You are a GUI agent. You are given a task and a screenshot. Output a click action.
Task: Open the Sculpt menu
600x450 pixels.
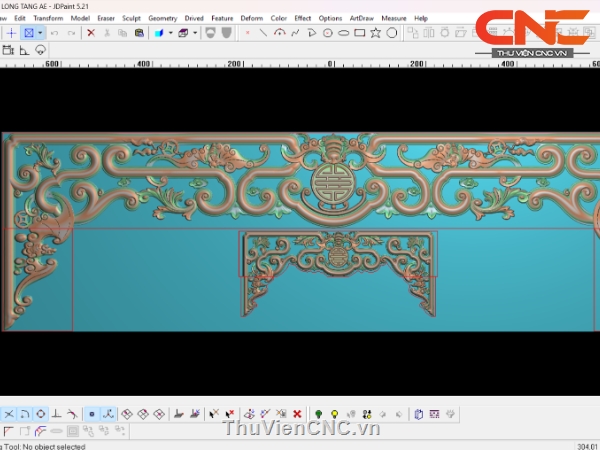(x=131, y=18)
